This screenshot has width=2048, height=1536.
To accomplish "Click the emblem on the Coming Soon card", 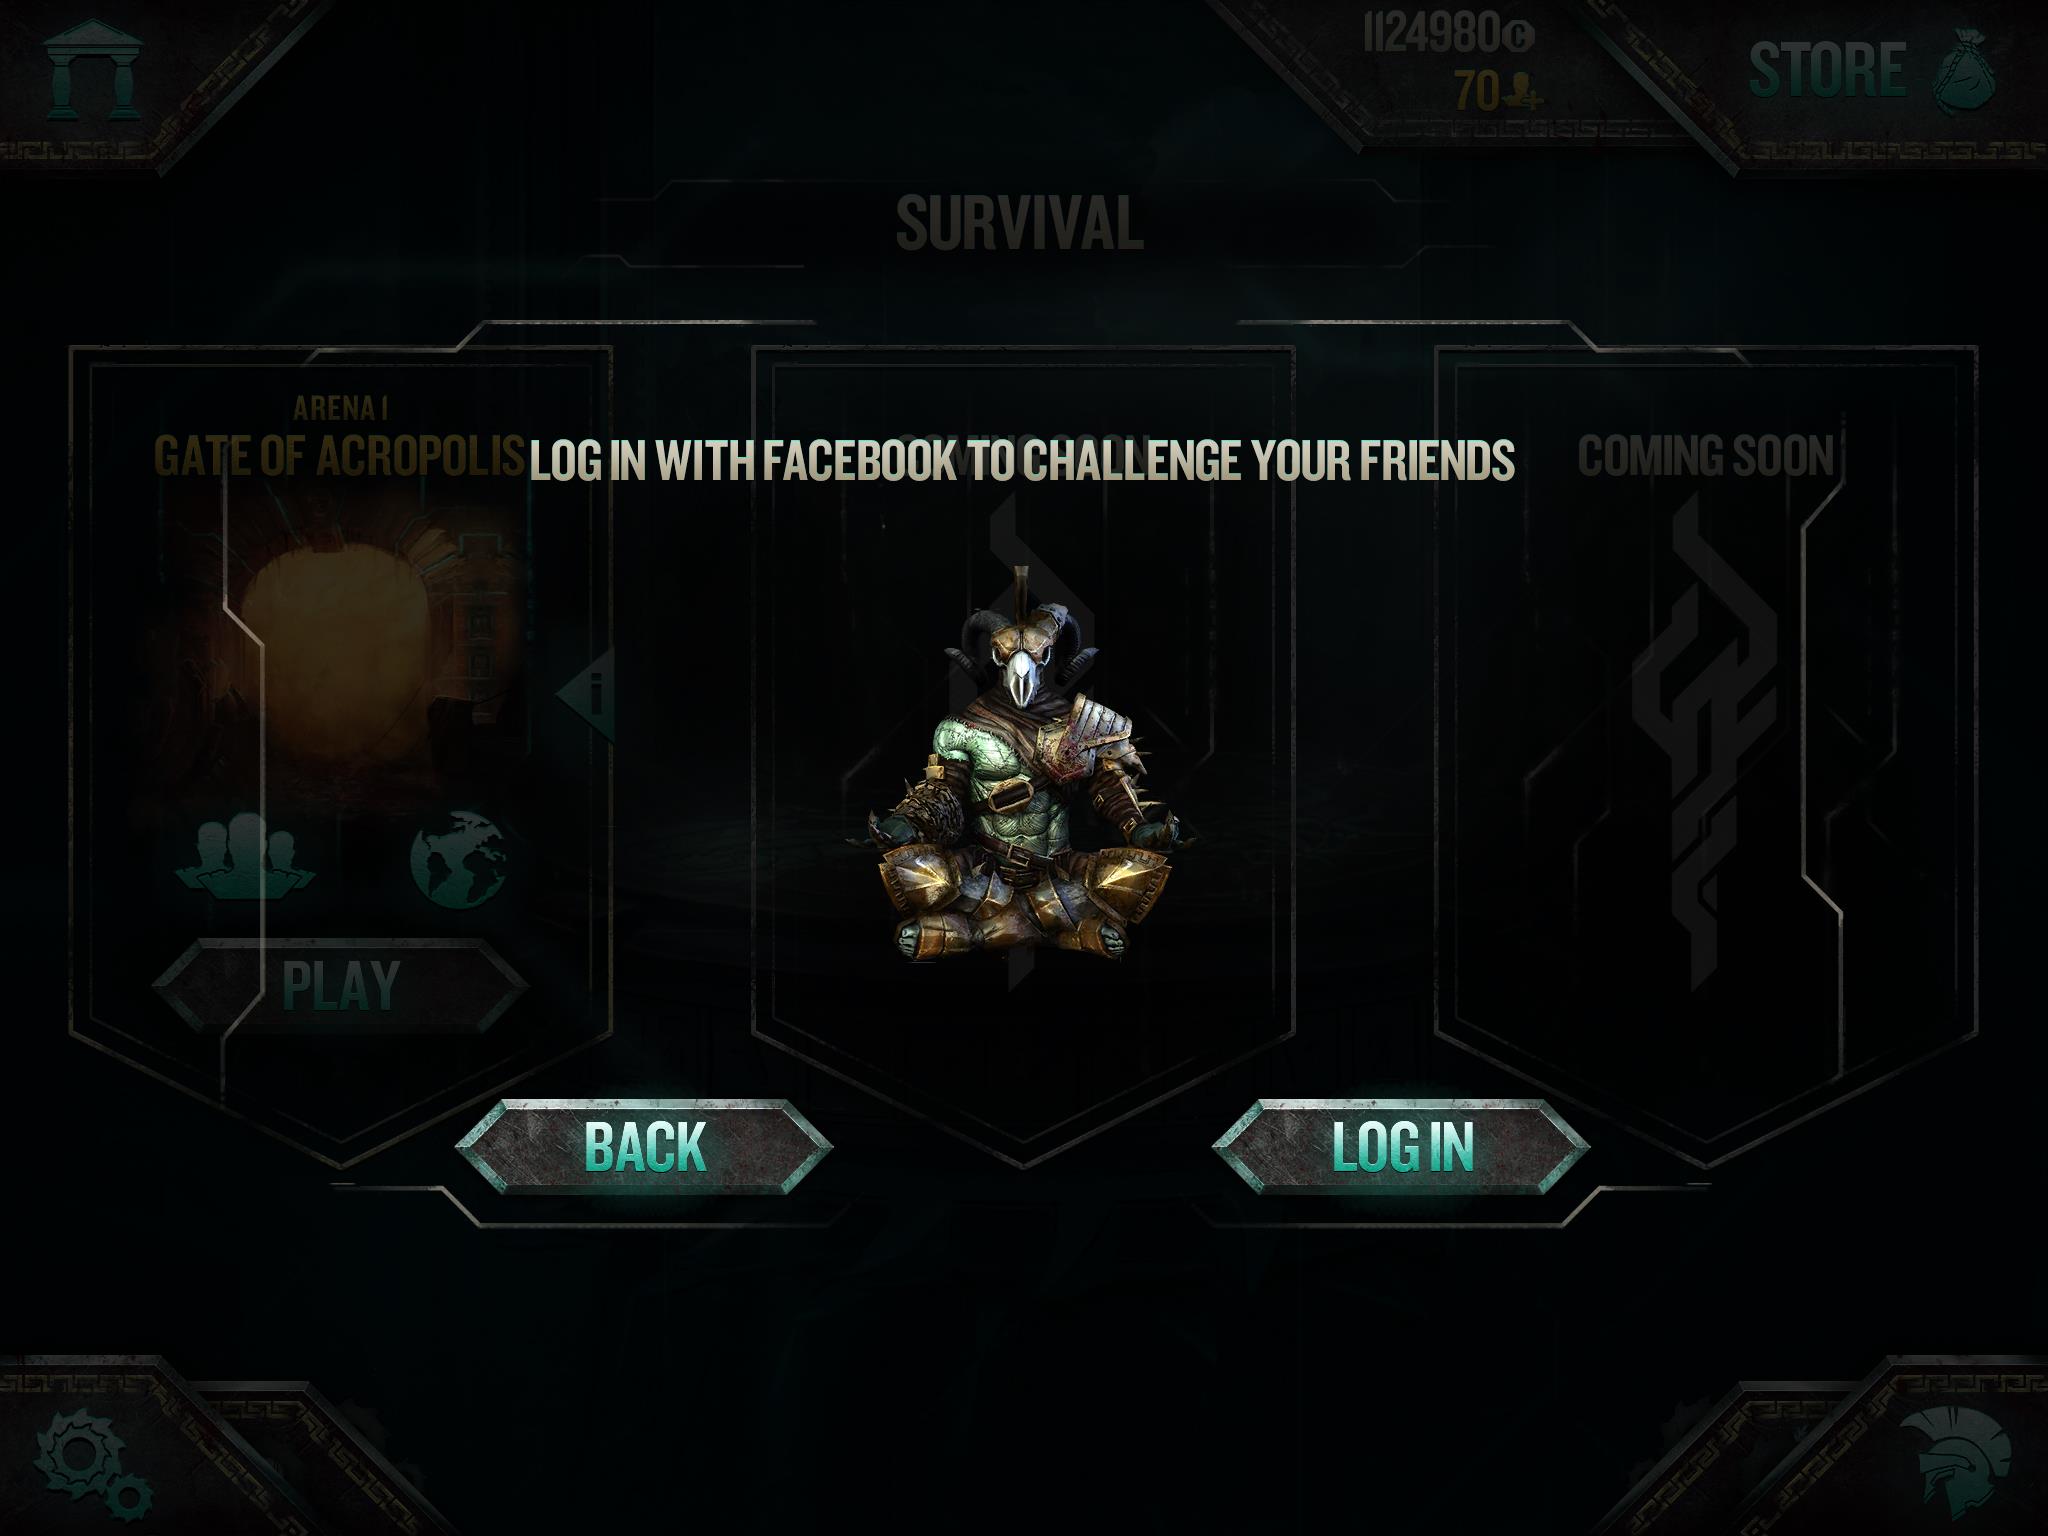I will point(1705,742).
